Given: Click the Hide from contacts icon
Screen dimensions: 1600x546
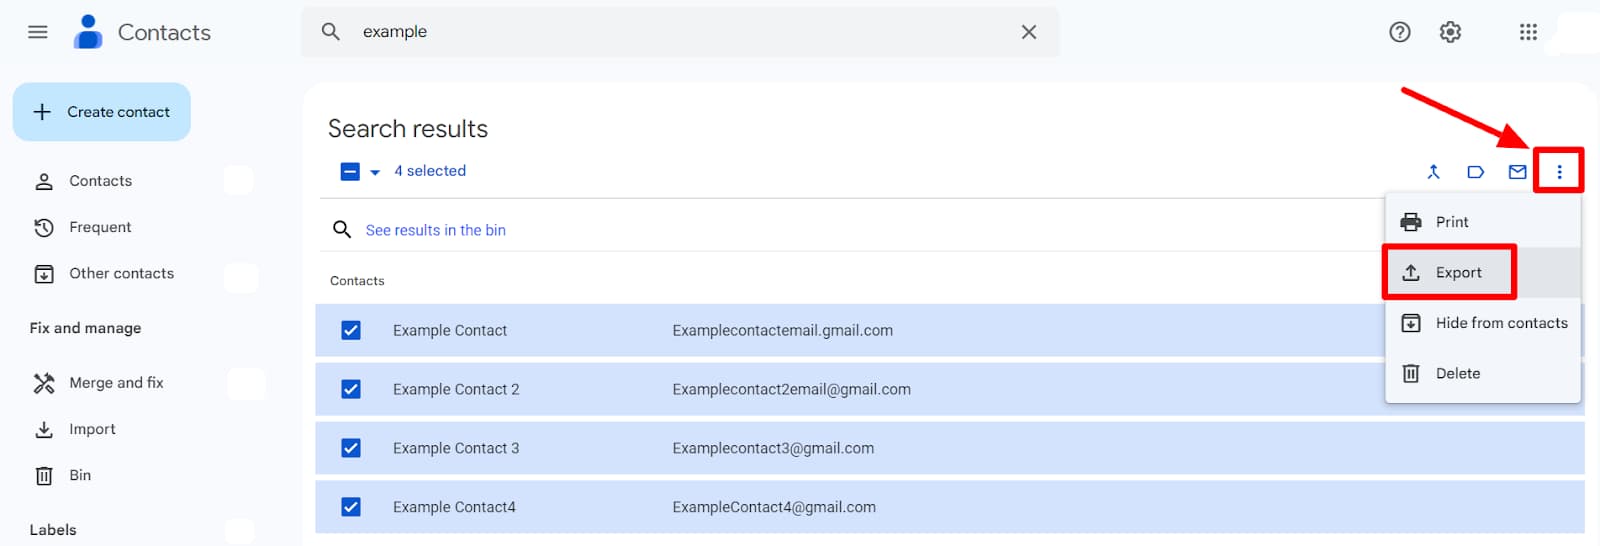Looking at the screenshot, I should coord(1411,323).
